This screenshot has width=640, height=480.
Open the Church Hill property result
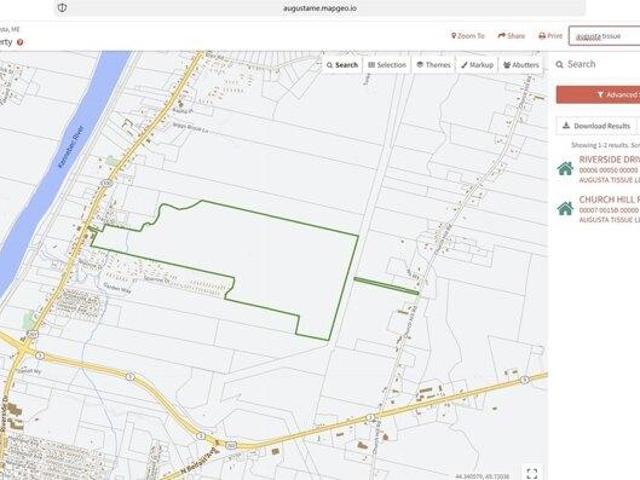(x=609, y=199)
